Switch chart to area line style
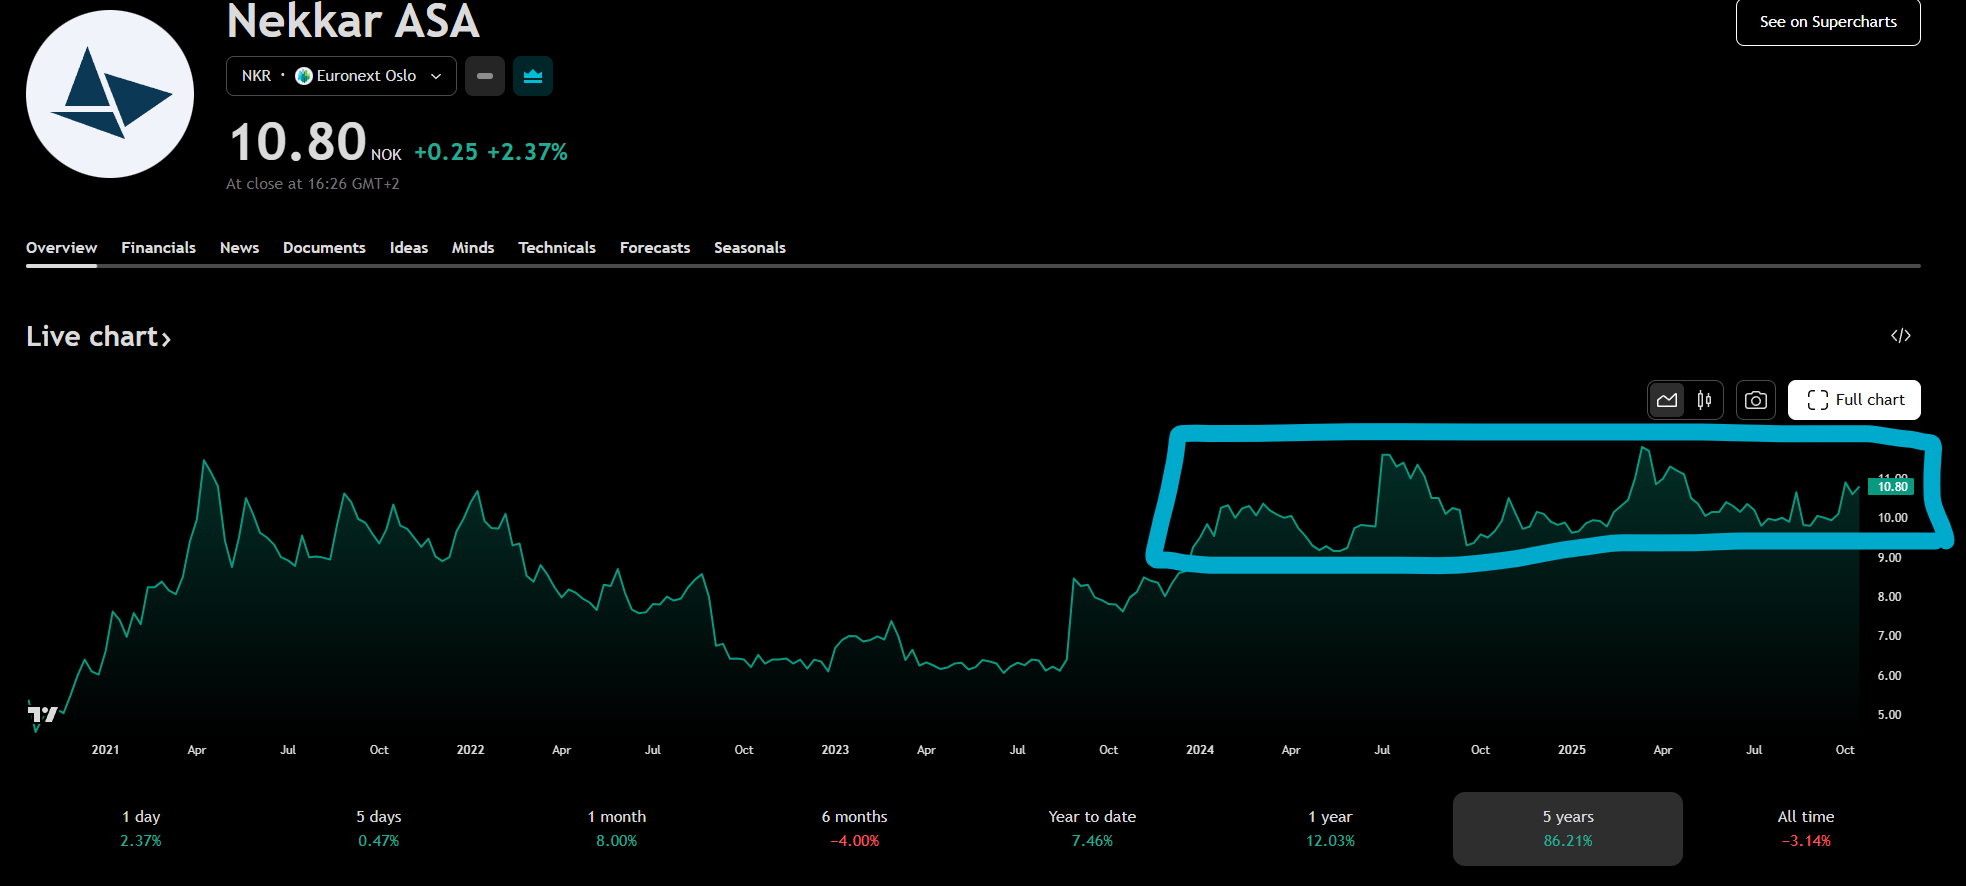Viewport: 1966px width, 886px height. [1667, 400]
